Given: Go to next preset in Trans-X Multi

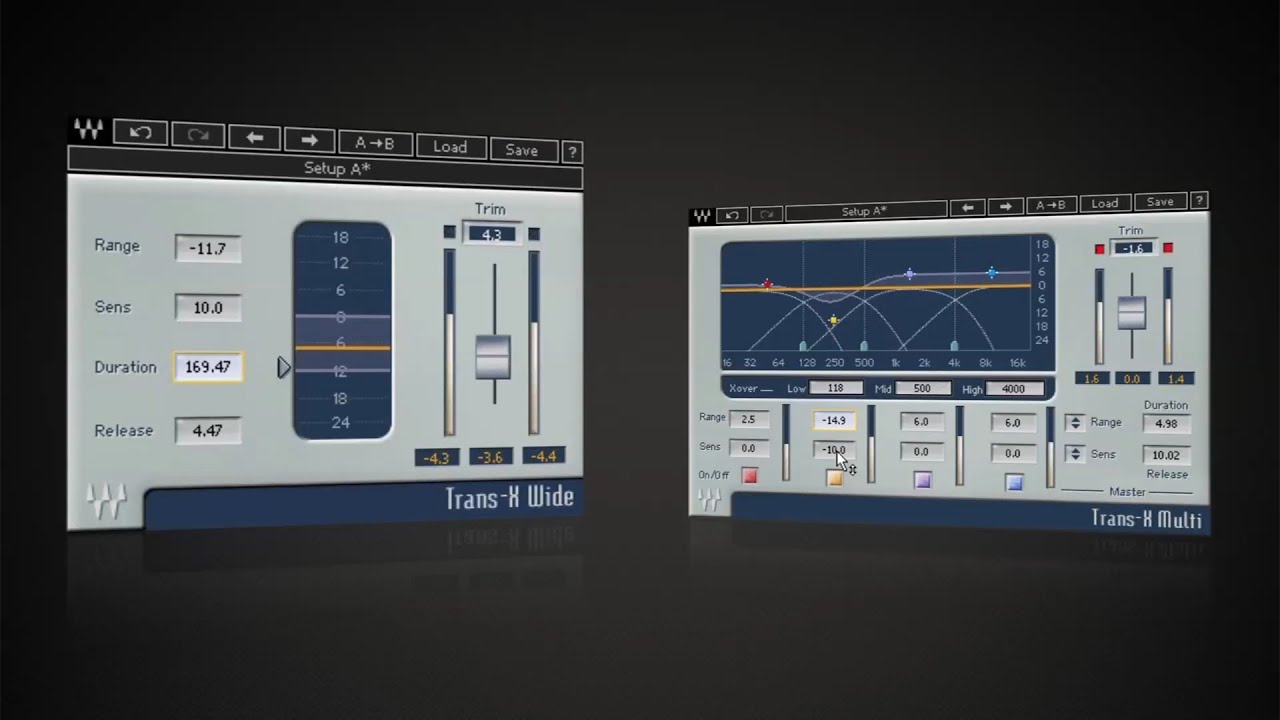Looking at the screenshot, I should pyautogui.click(x=1006, y=206).
